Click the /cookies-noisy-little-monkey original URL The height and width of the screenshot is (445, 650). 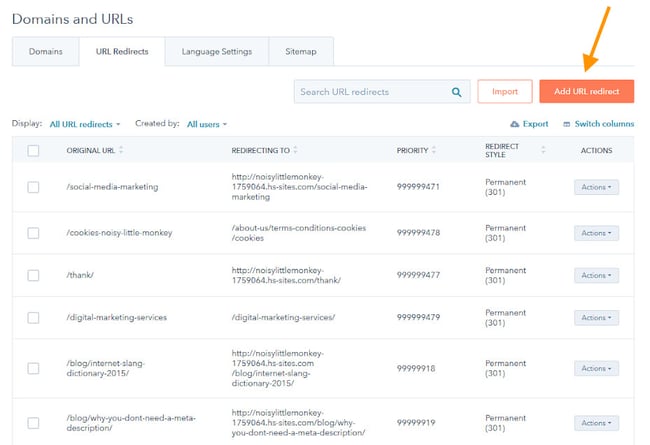(119, 233)
